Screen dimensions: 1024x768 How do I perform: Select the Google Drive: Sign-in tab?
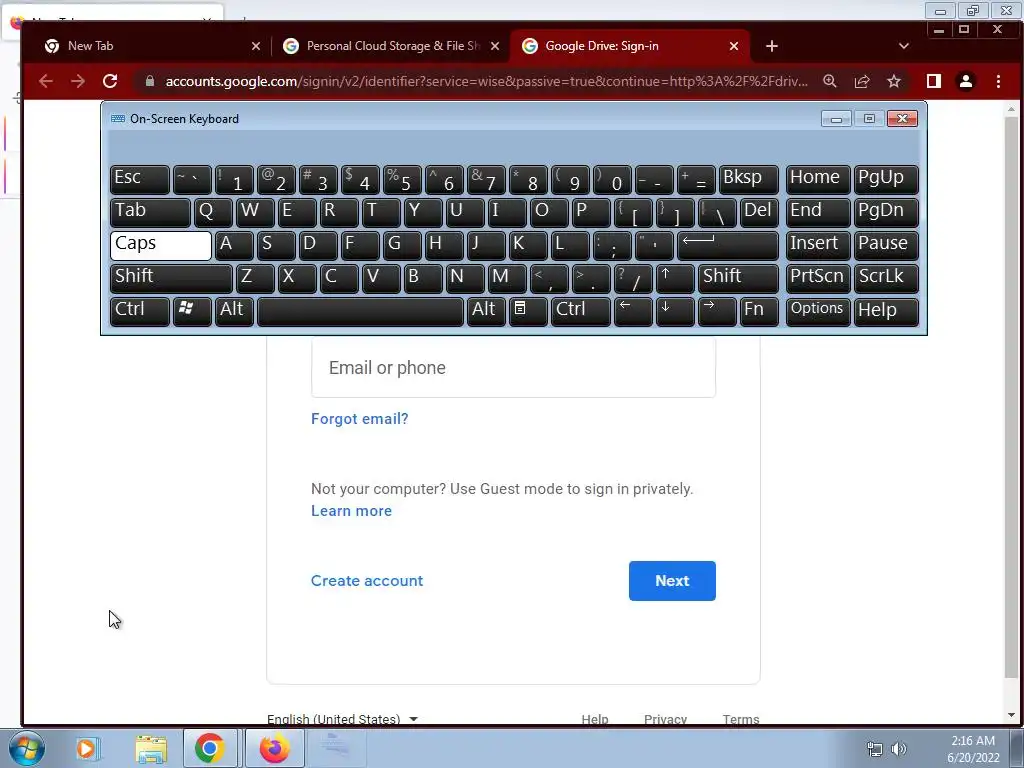point(630,46)
